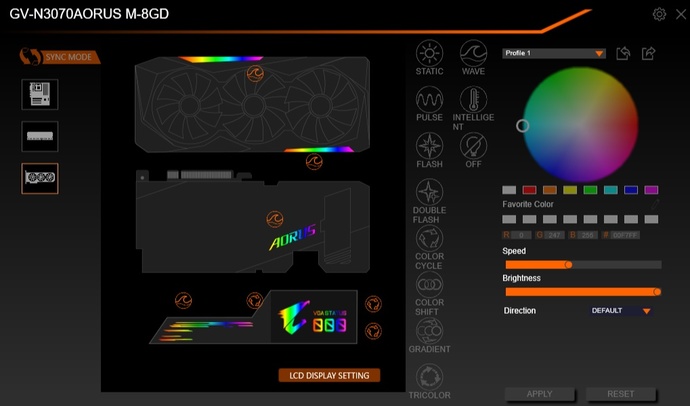Click the backplate AORUS logo zone icon
The width and height of the screenshot is (690, 406).
[275, 219]
